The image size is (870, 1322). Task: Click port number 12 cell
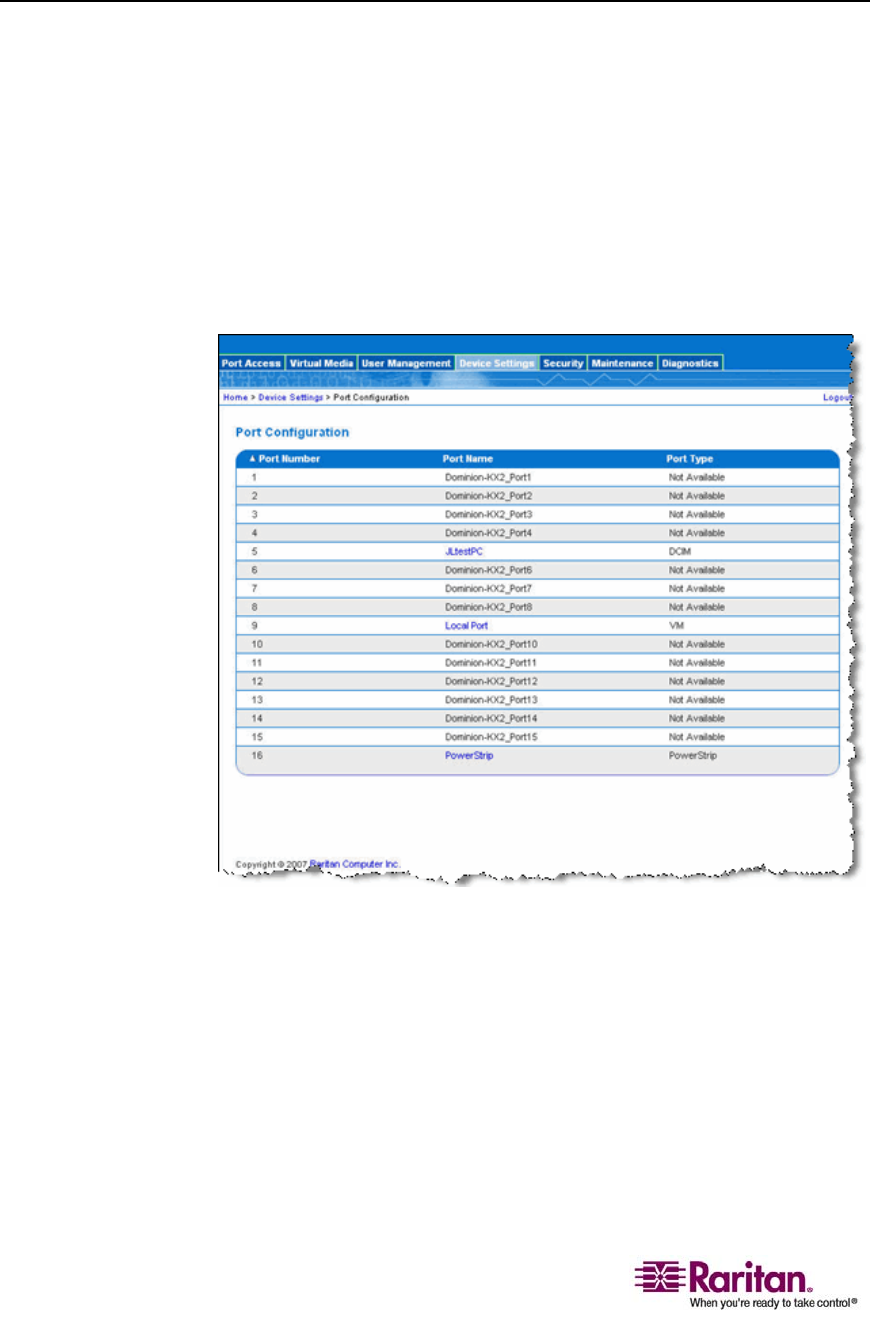pos(256,681)
